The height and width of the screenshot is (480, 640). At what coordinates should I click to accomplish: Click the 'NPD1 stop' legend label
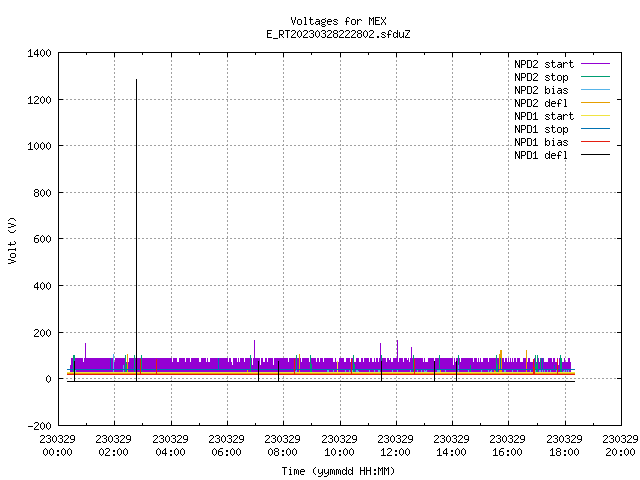tap(541, 129)
